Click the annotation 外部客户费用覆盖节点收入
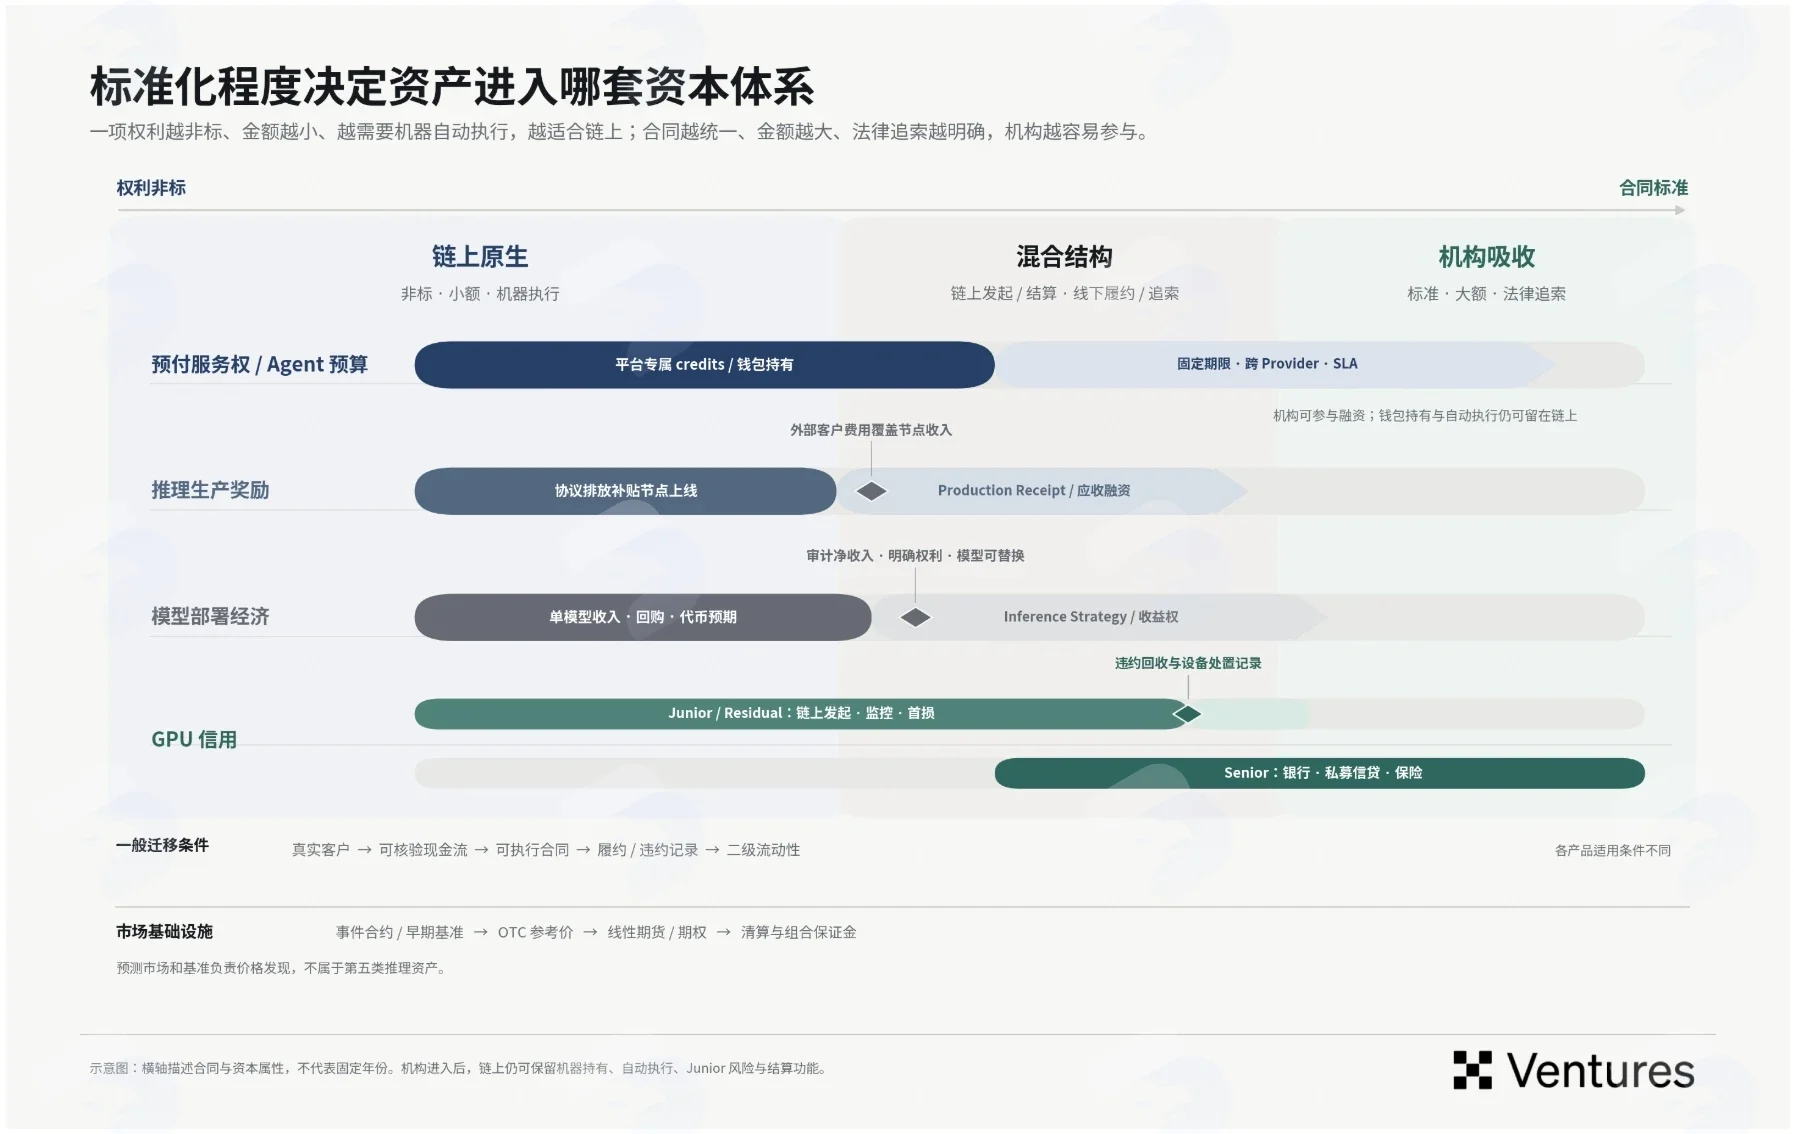Image resolution: width=1794 pixels, height=1134 pixels. pyautogui.click(x=870, y=430)
